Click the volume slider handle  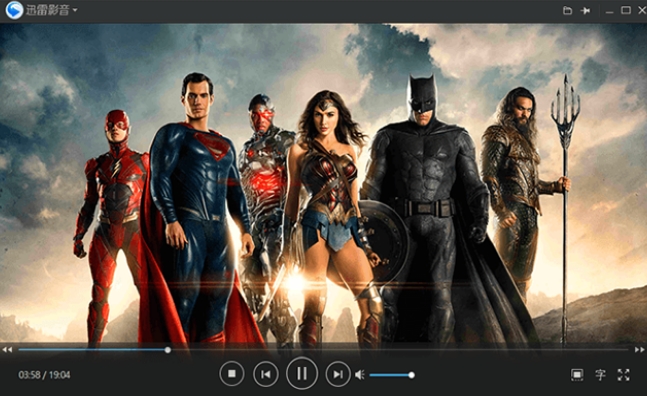(411, 375)
